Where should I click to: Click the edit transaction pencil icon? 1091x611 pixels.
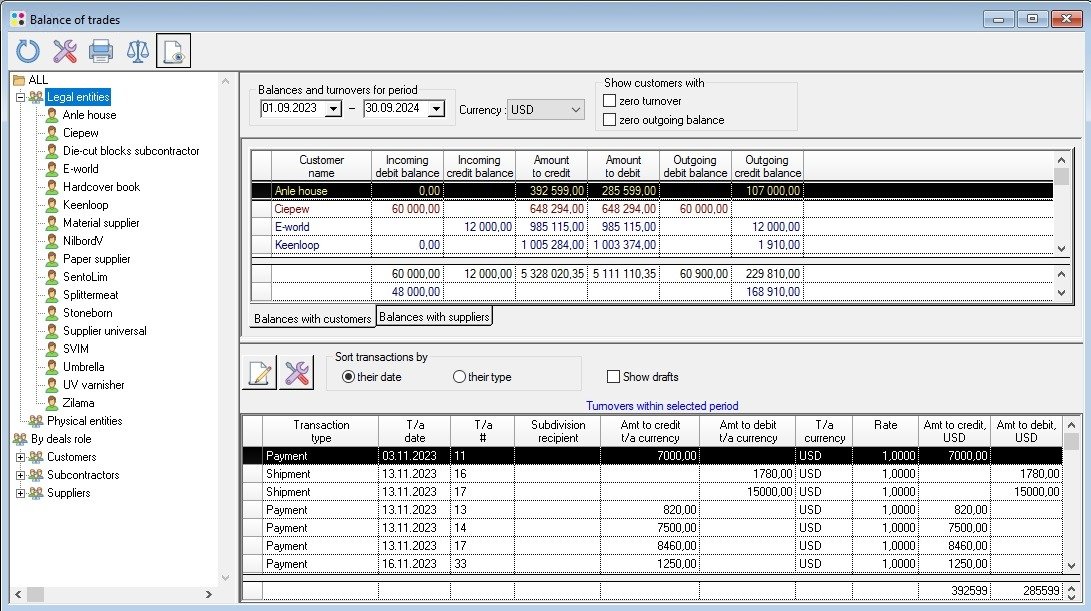(260, 374)
